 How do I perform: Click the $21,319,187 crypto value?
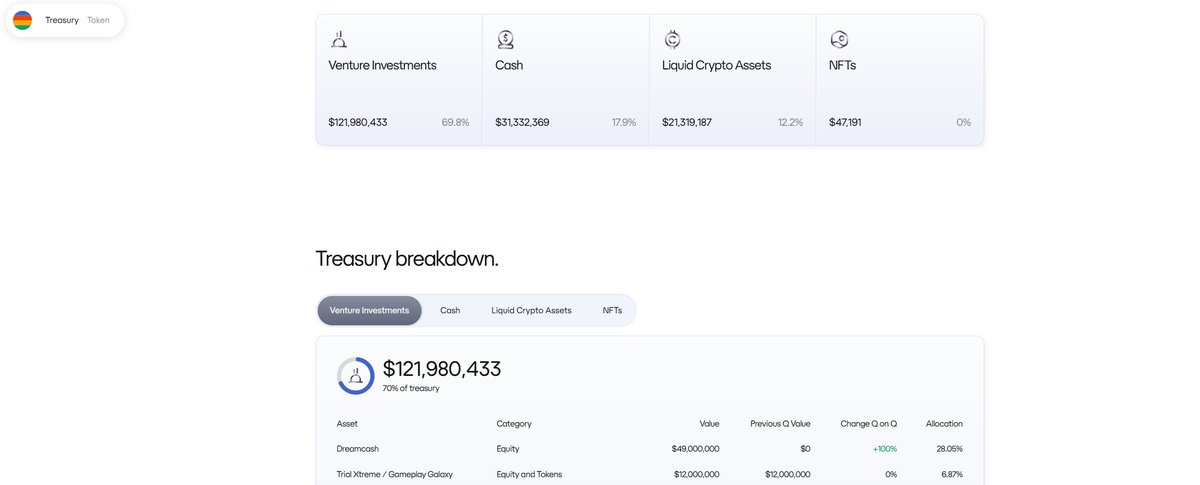click(x=687, y=122)
